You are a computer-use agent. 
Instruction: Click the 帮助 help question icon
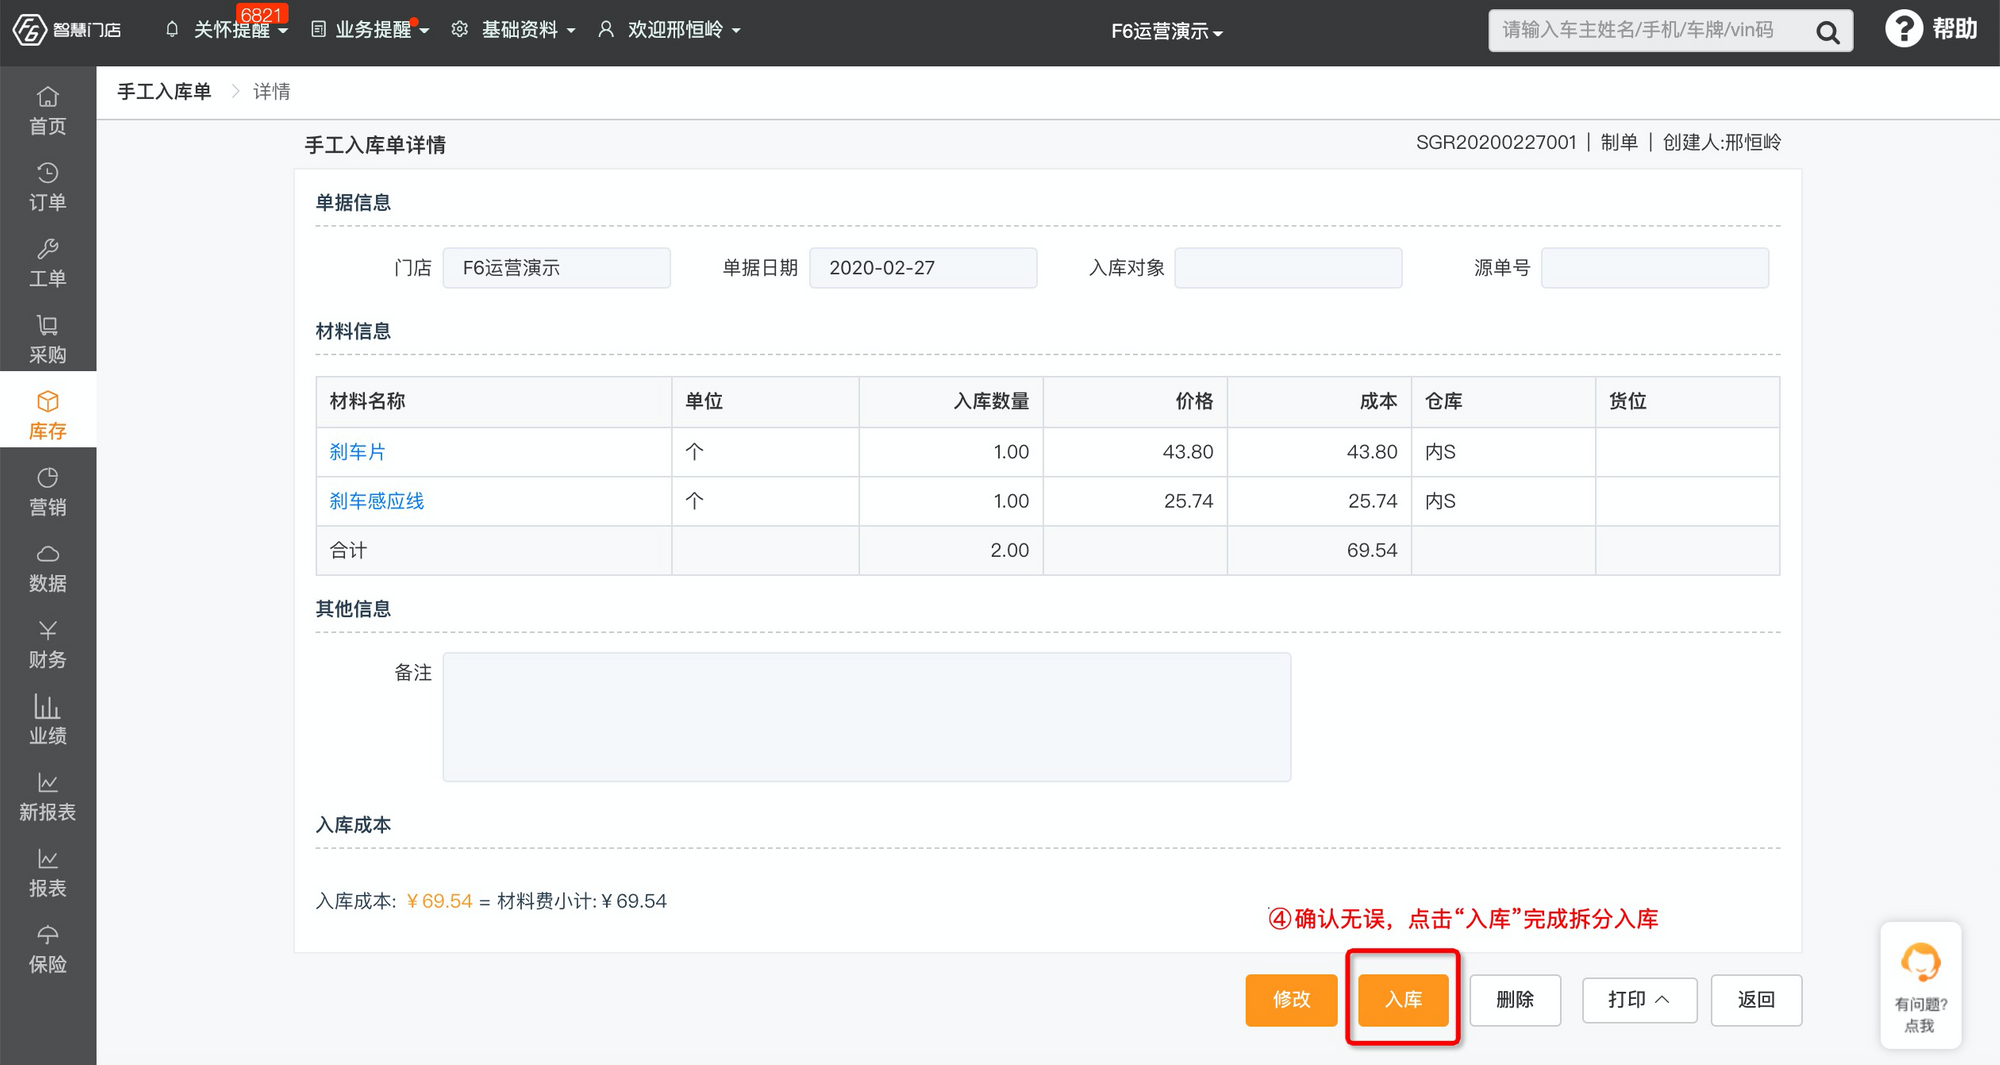[1903, 28]
